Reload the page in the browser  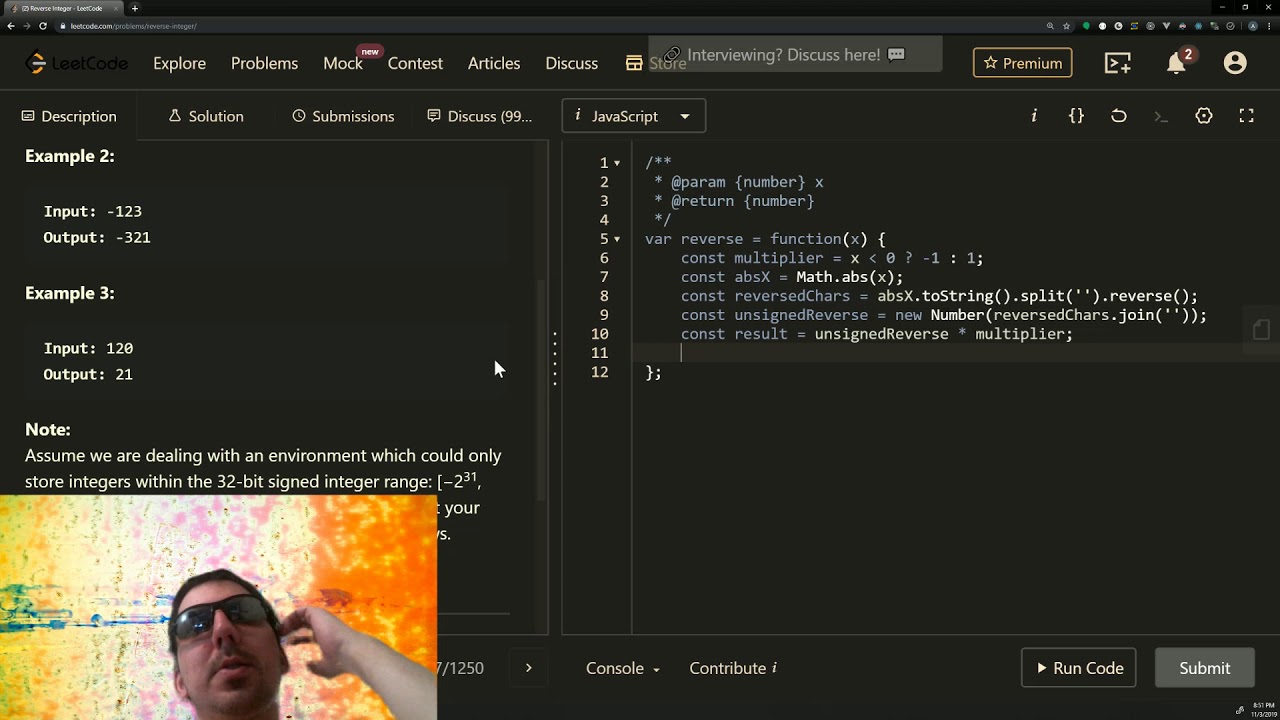[x=43, y=26]
